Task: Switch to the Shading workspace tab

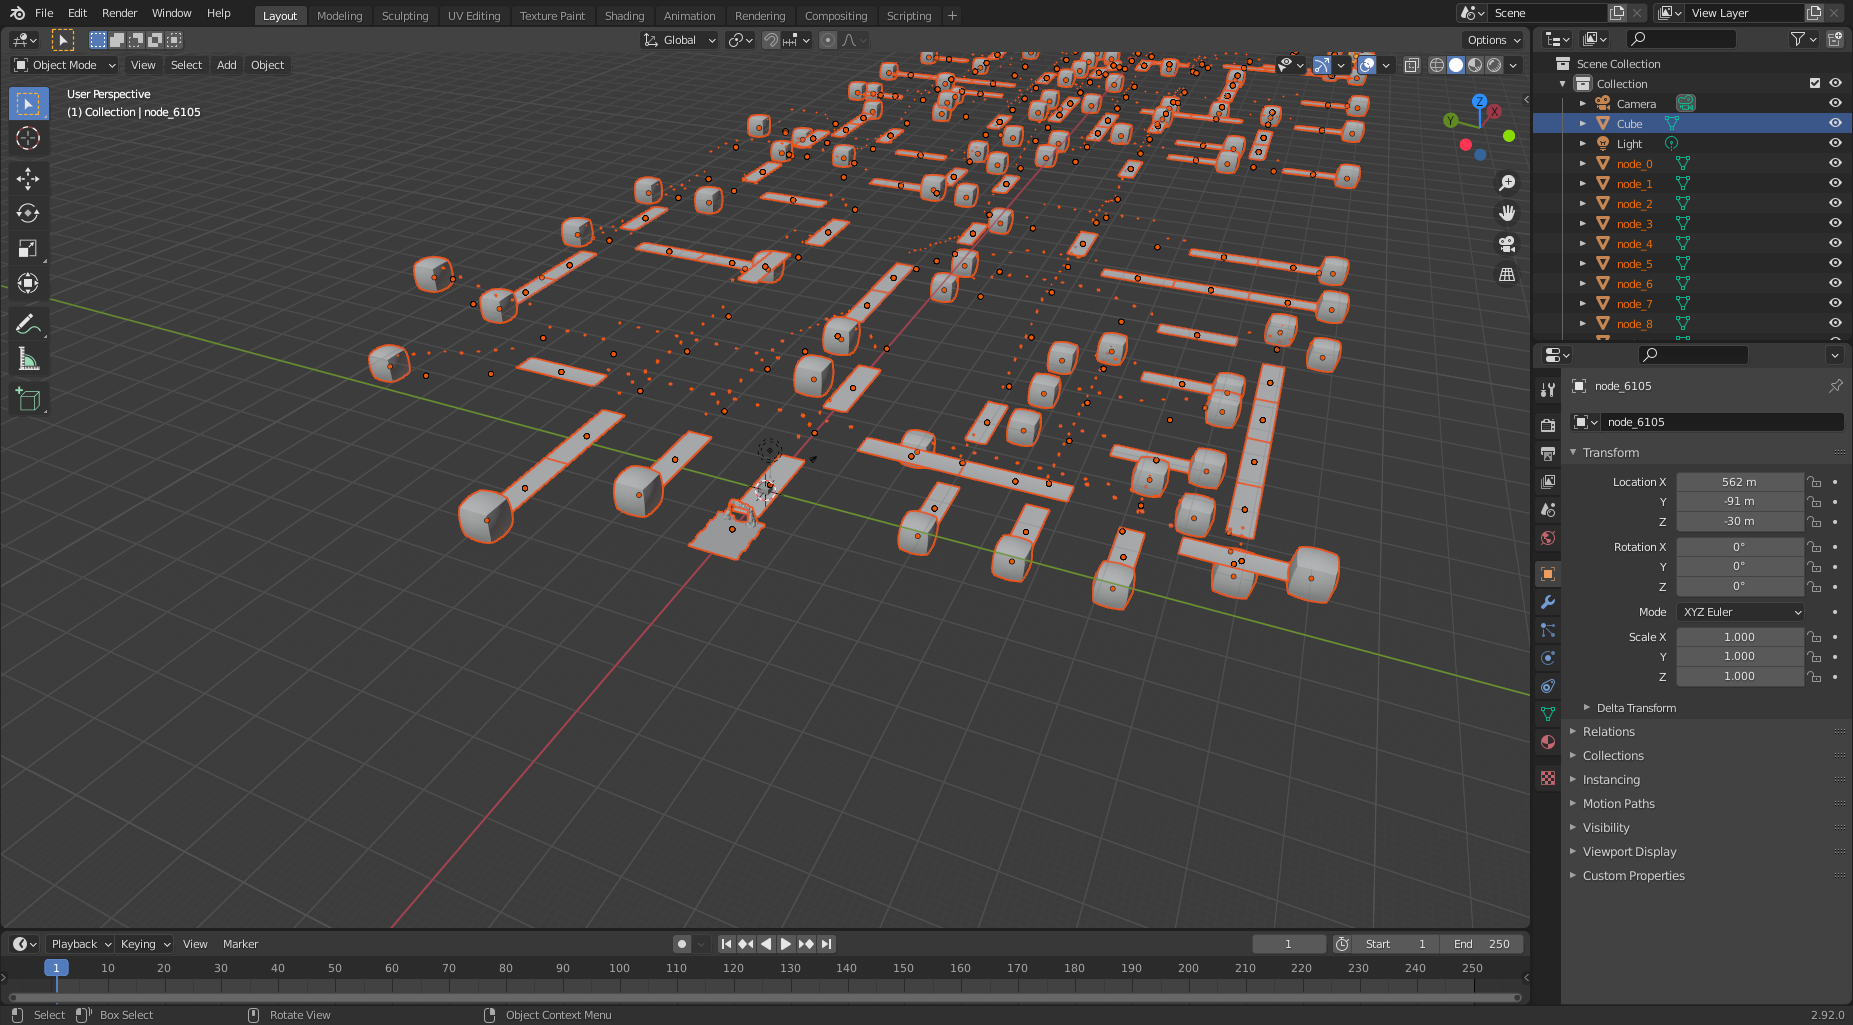Action: tap(624, 15)
